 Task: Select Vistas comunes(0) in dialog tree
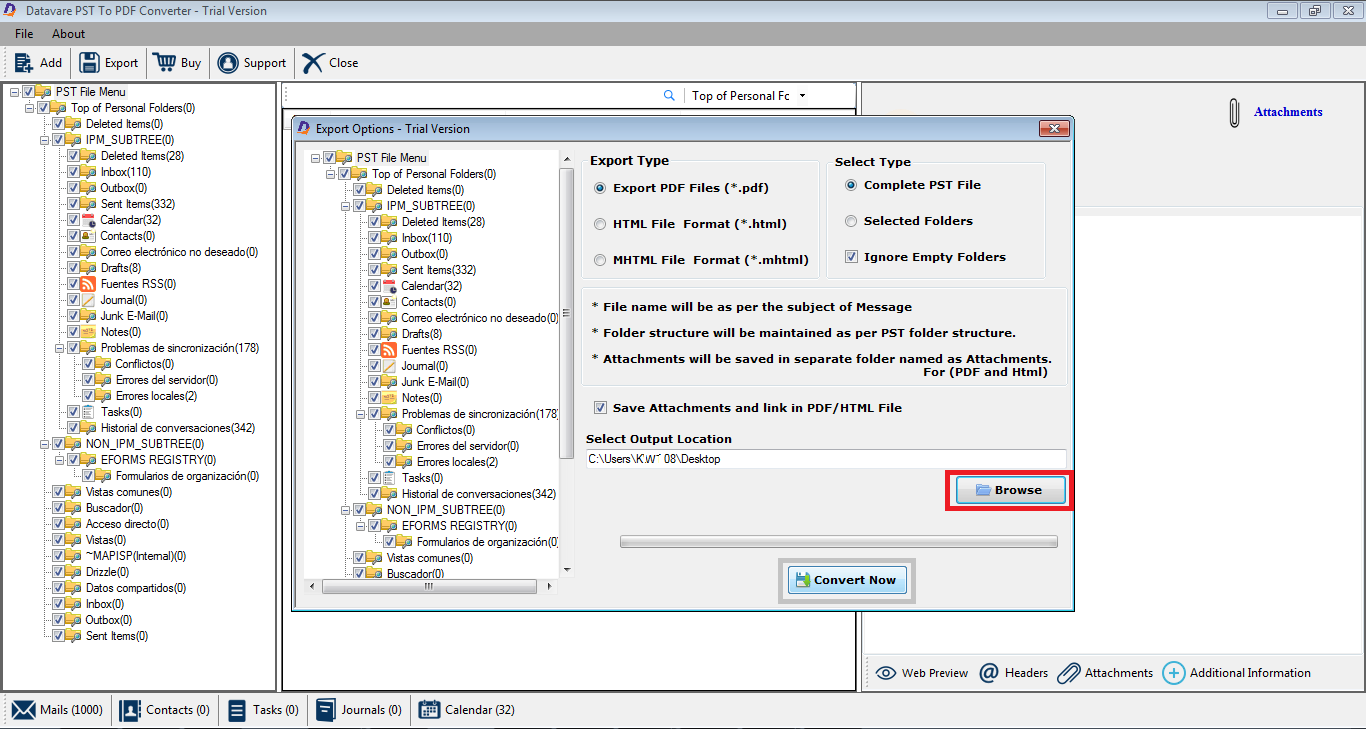(430, 558)
